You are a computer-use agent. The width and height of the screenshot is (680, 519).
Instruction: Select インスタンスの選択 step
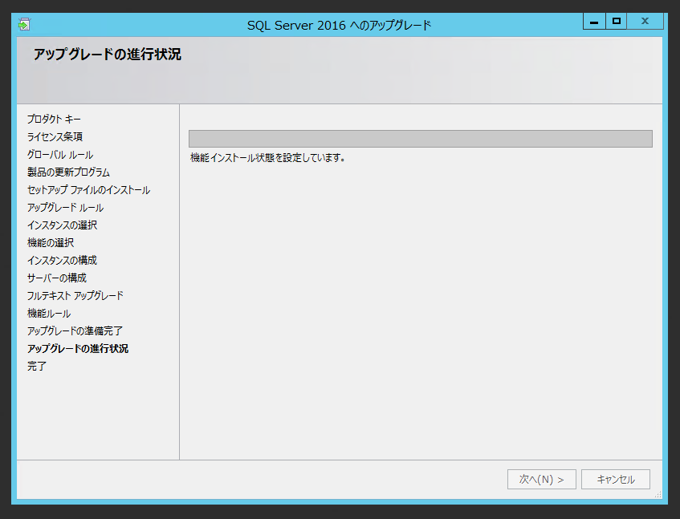click(x=62, y=225)
